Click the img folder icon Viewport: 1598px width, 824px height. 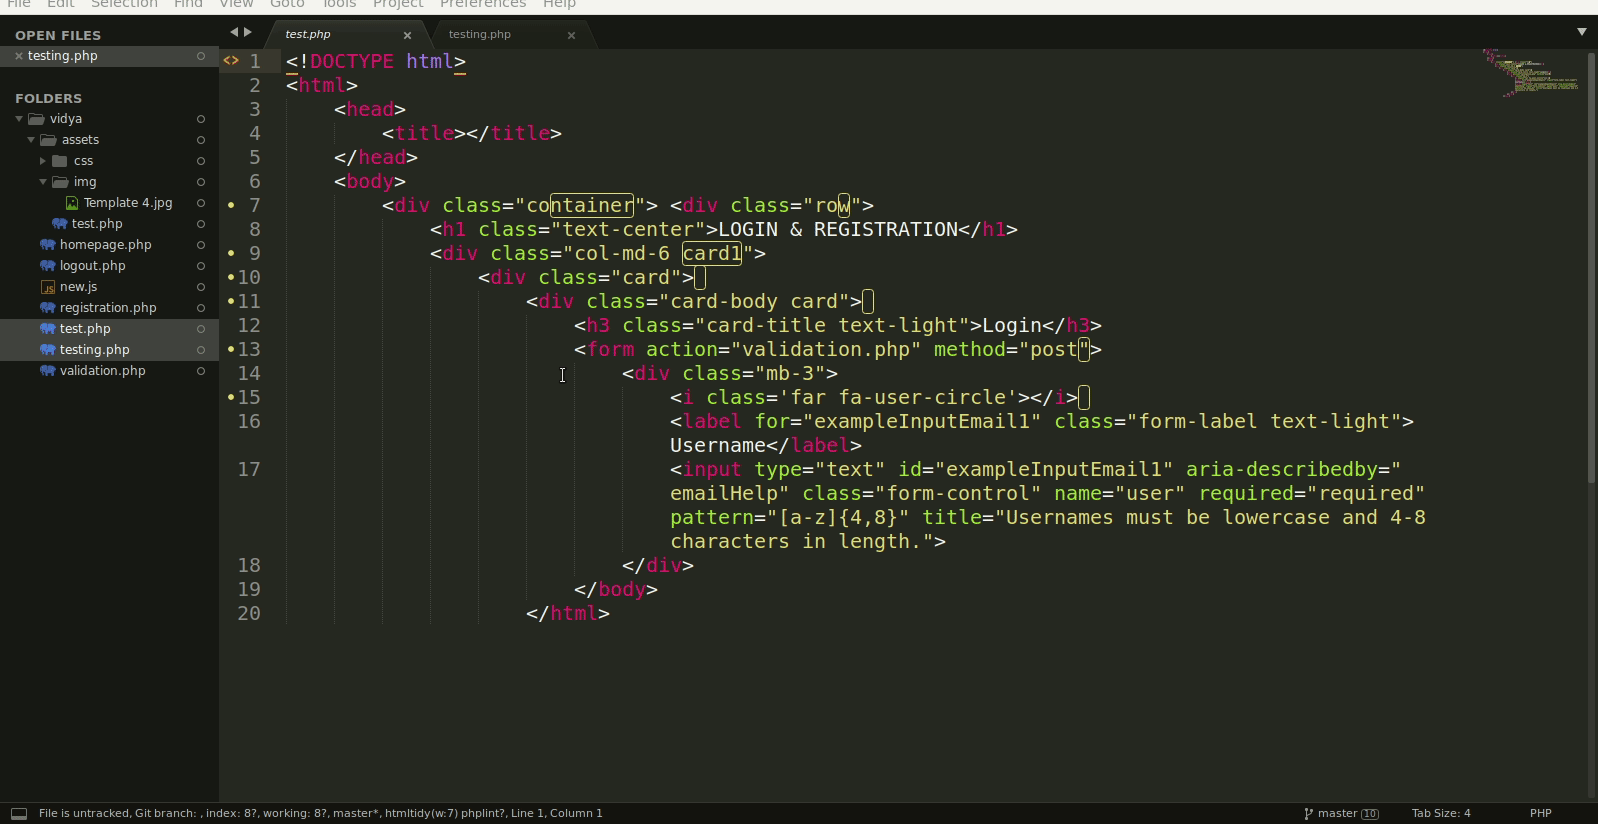[x=60, y=182]
